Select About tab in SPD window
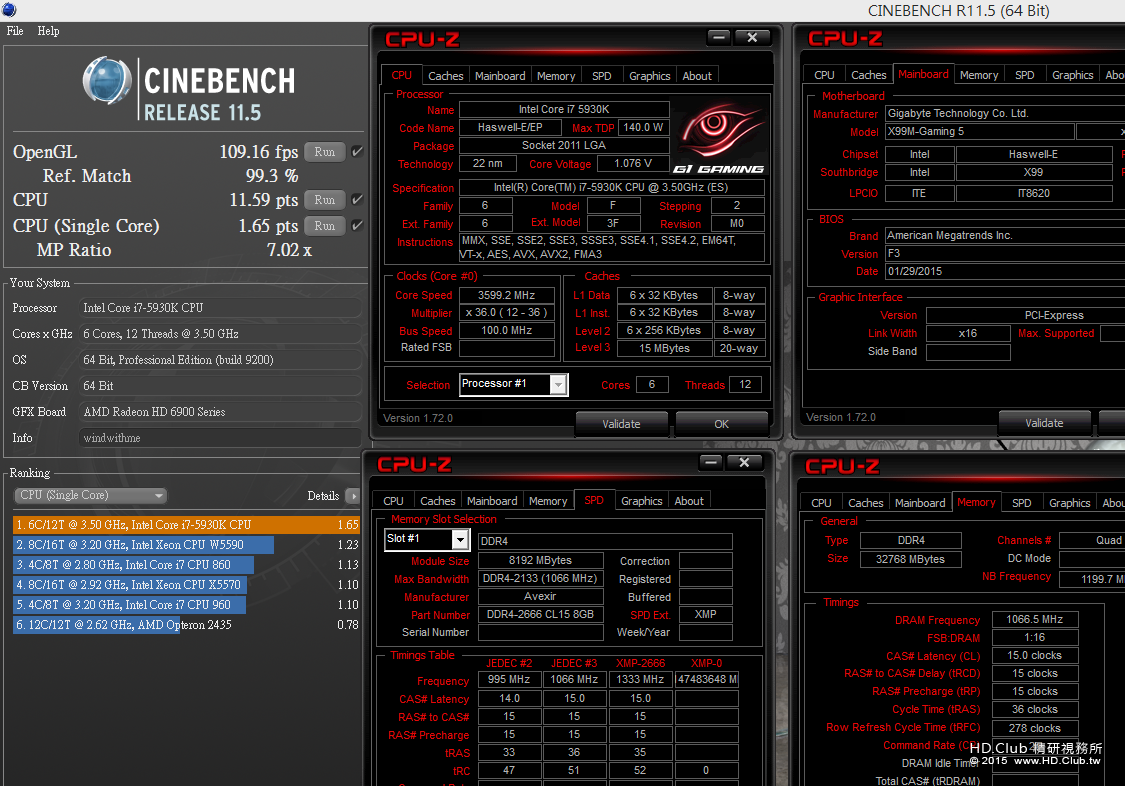 (x=689, y=501)
